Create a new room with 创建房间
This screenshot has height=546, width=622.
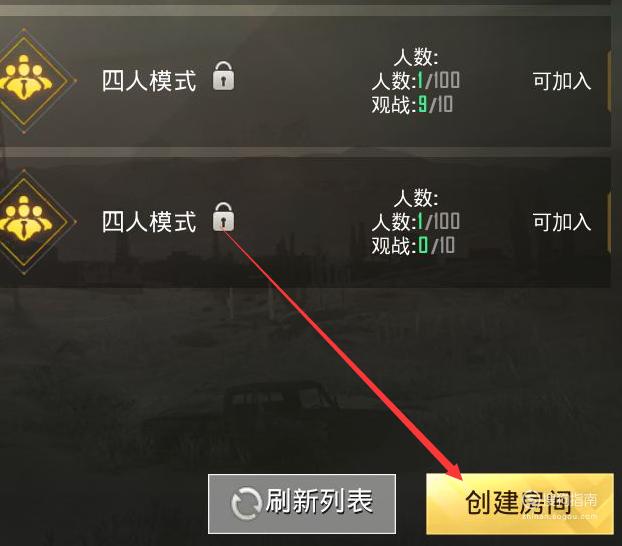520,504
